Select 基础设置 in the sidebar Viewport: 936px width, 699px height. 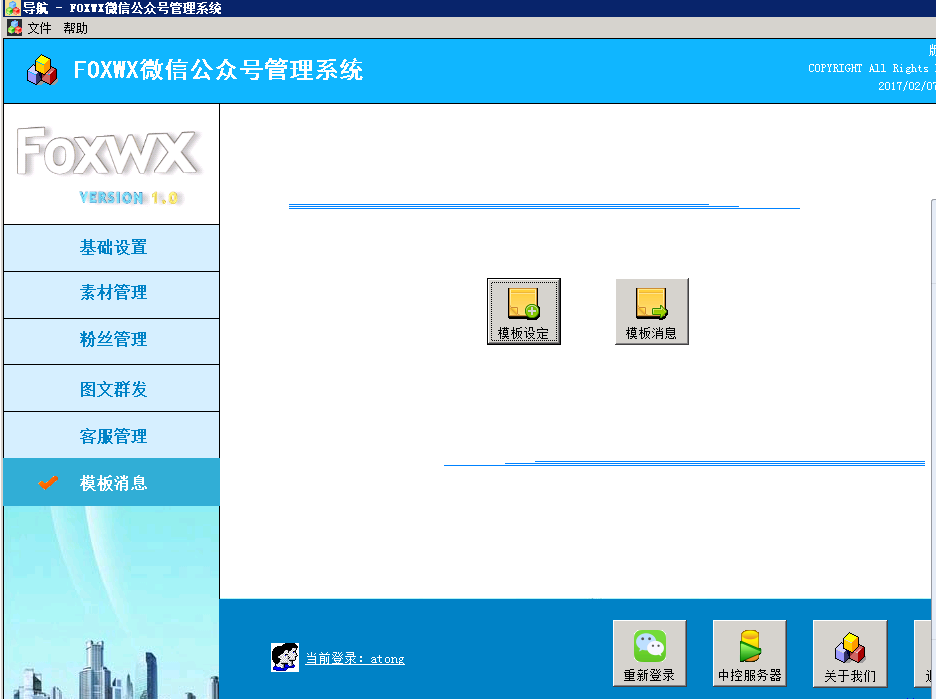click(112, 248)
